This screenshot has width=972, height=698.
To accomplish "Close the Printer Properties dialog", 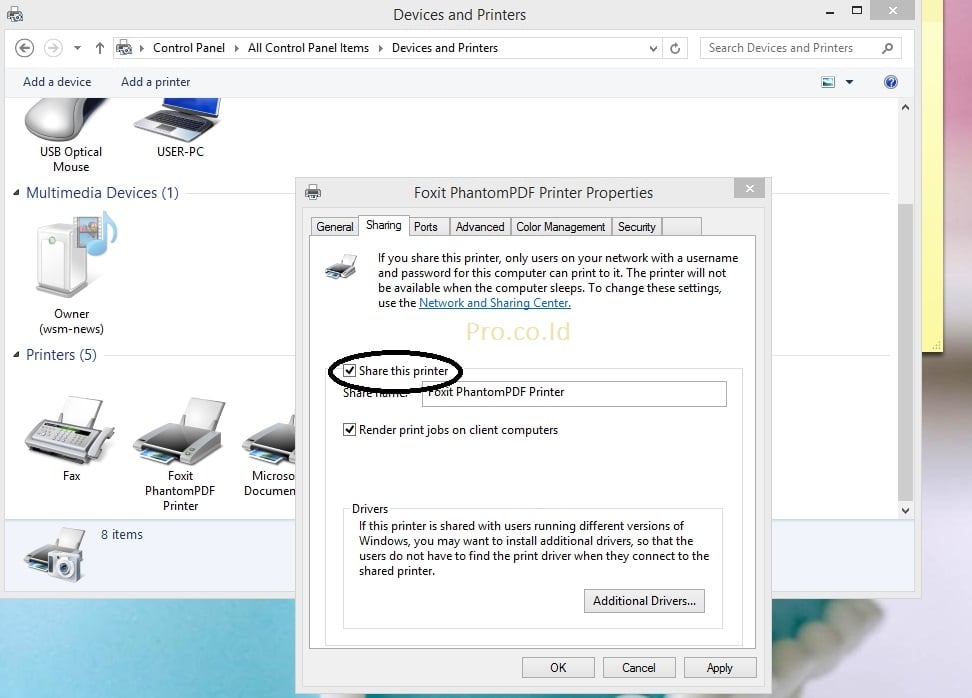I will tap(749, 188).
